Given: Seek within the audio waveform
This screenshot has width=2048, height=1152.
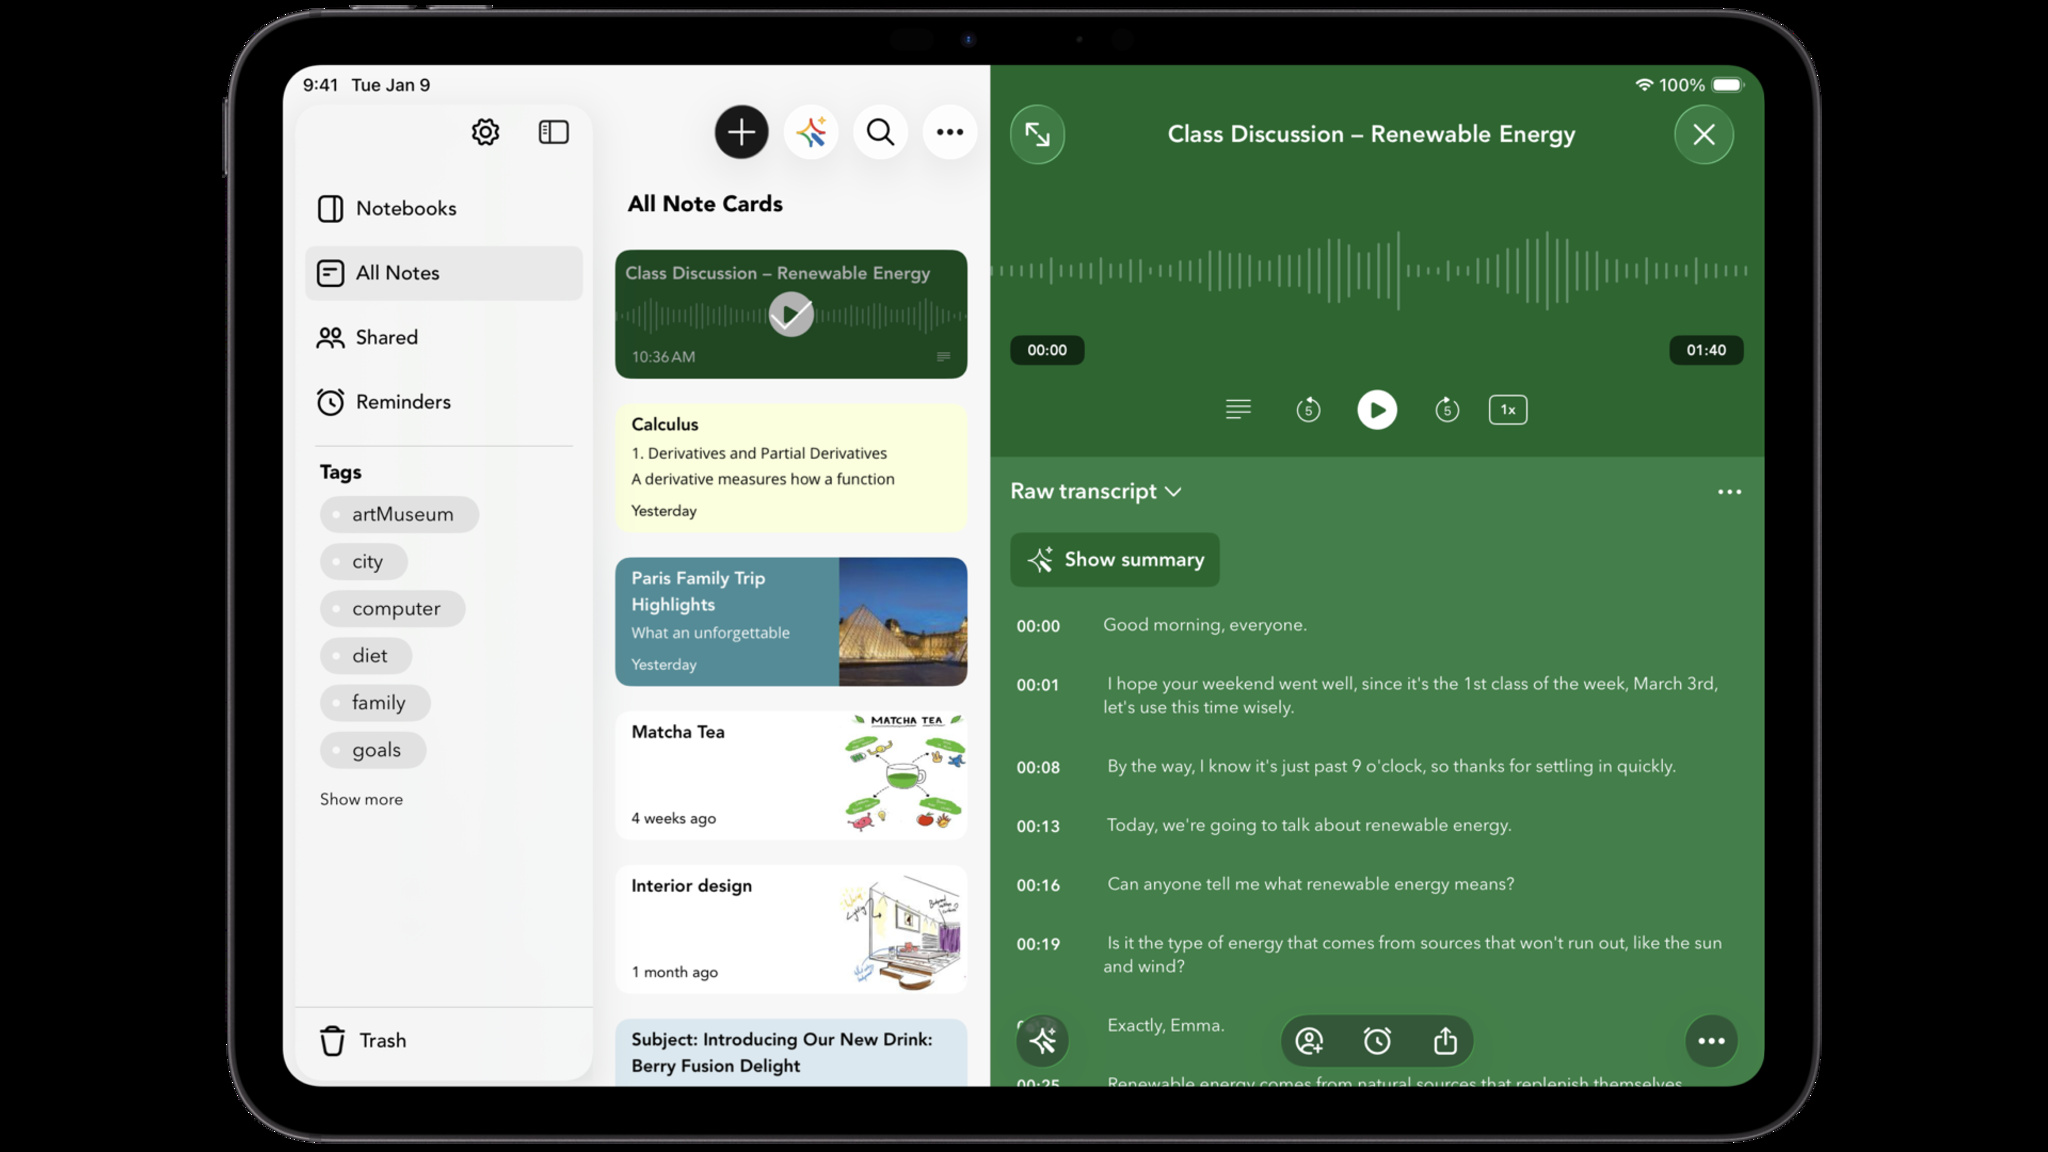Looking at the screenshot, I should pos(1370,270).
